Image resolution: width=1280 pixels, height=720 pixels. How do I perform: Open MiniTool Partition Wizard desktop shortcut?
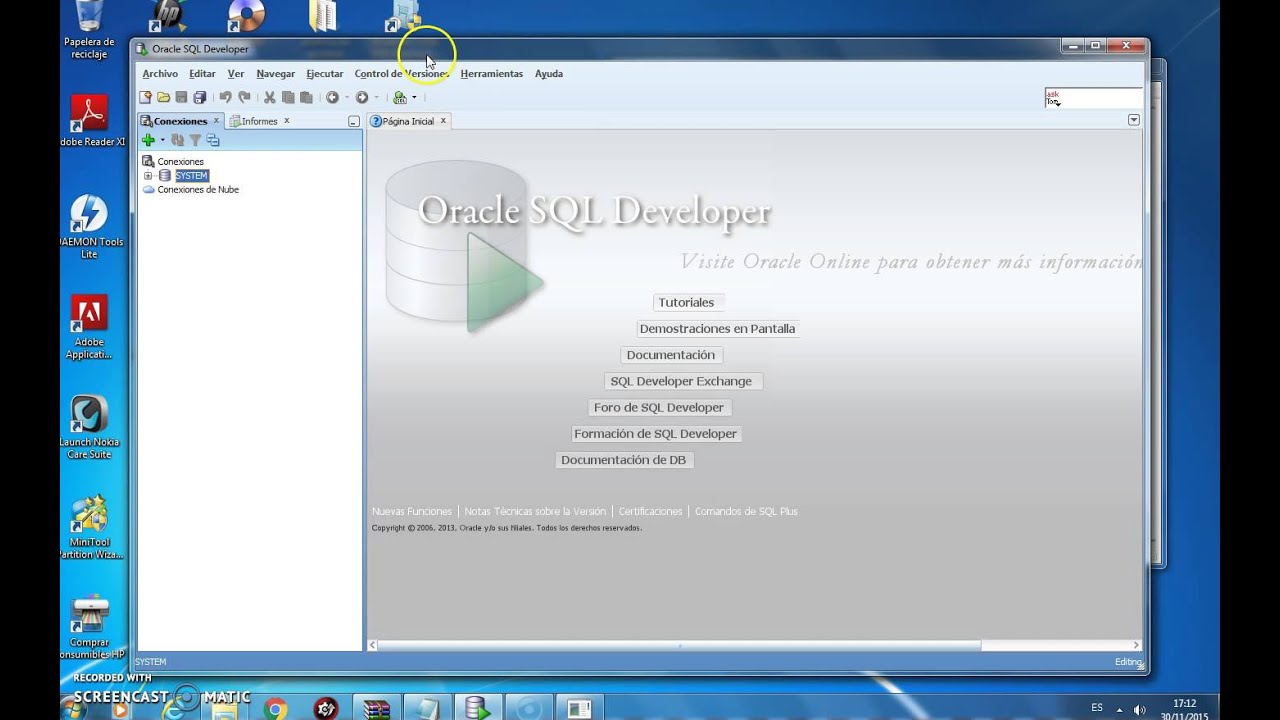(89, 527)
